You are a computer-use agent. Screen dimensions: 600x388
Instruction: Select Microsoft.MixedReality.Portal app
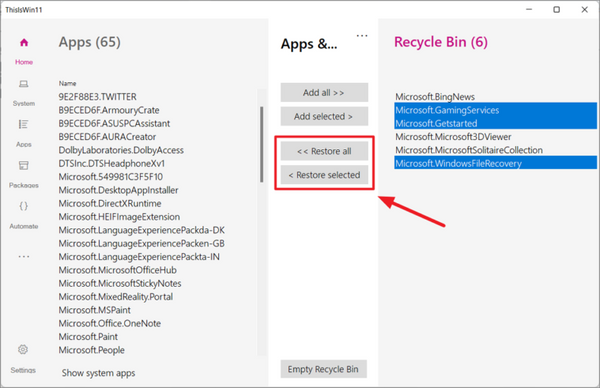116,297
